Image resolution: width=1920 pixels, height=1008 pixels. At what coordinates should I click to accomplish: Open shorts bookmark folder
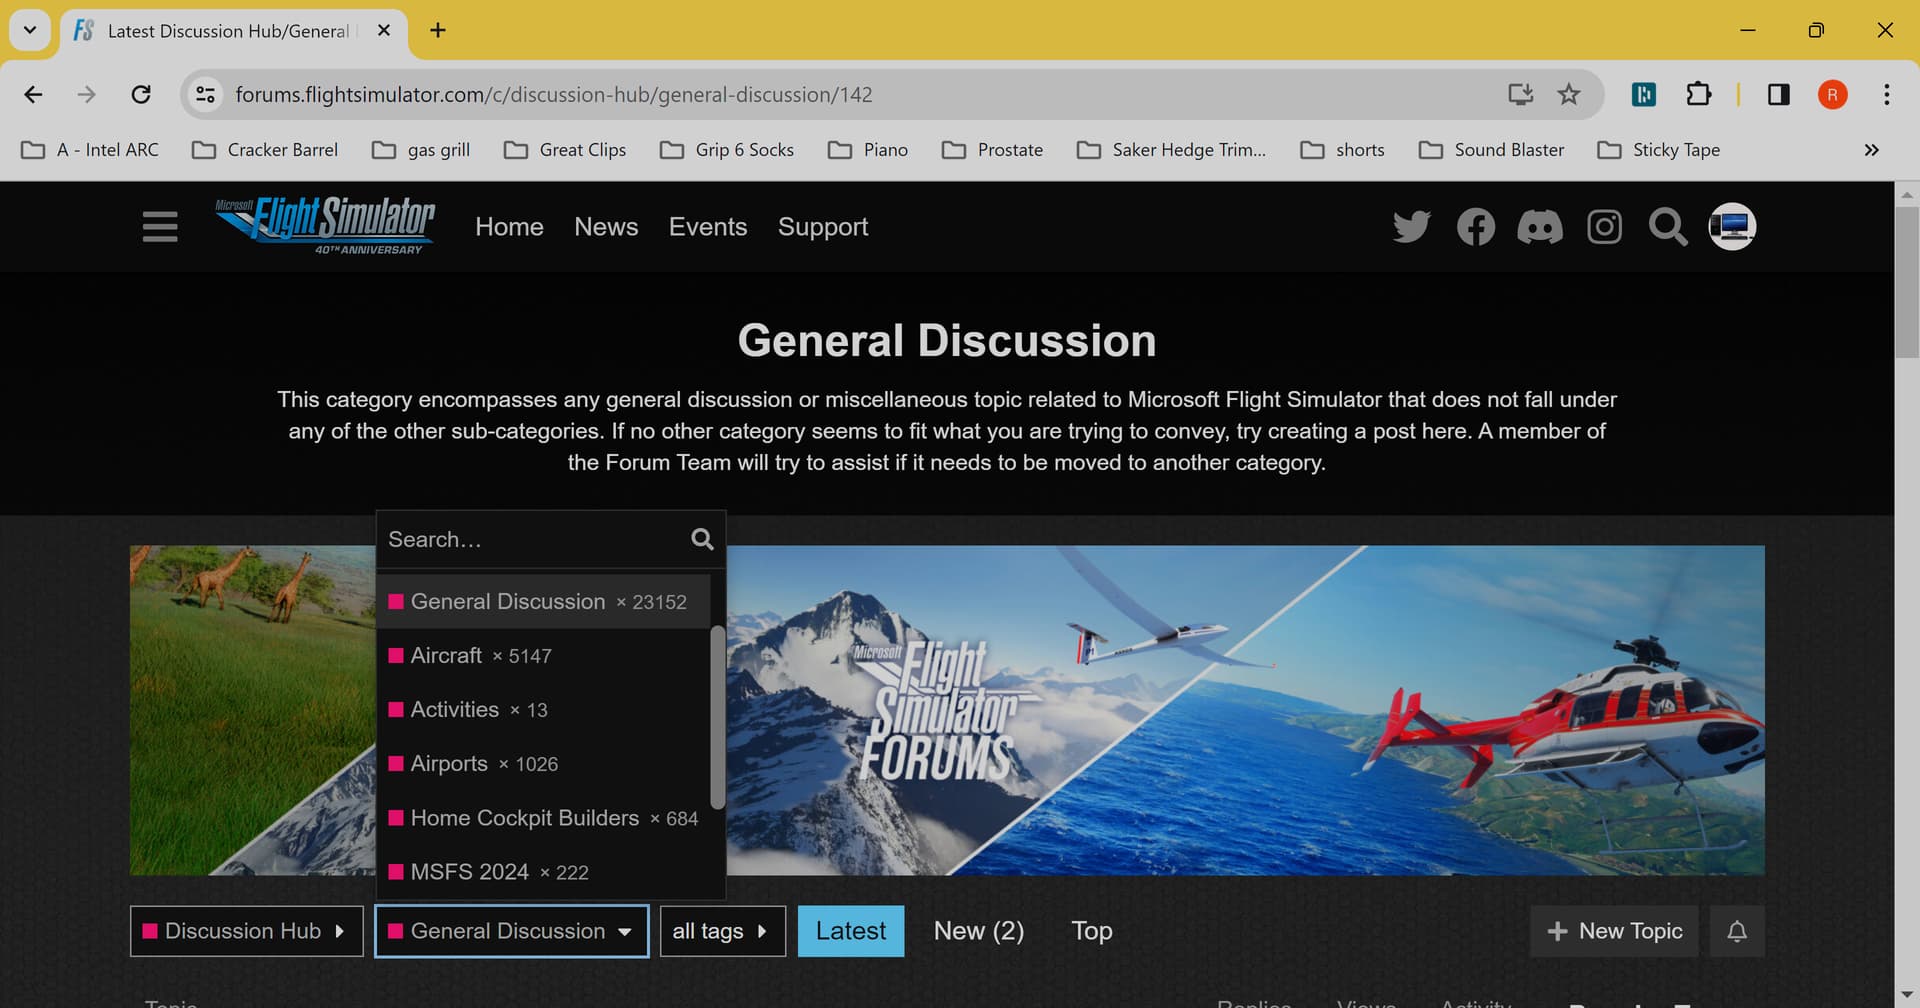pos(1343,150)
